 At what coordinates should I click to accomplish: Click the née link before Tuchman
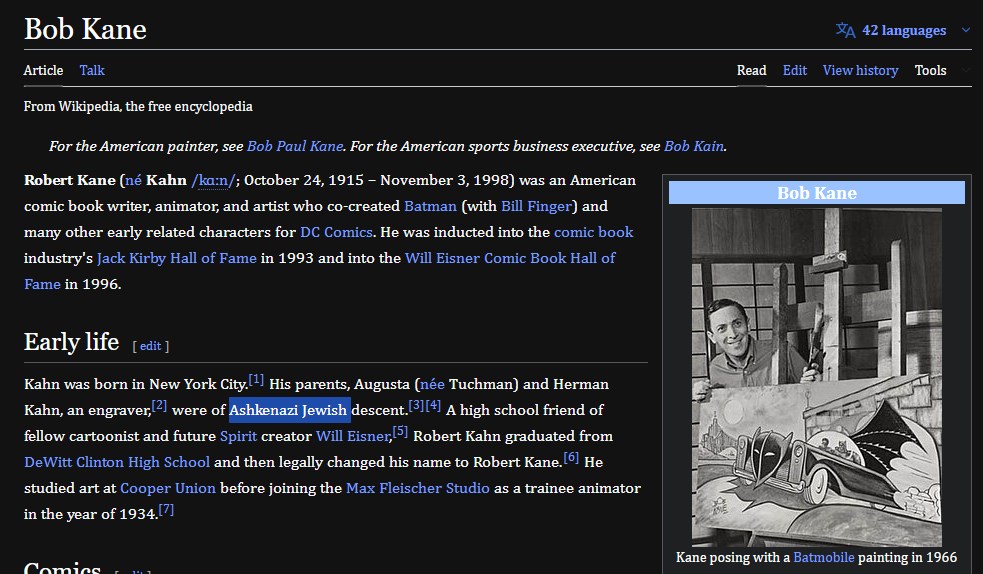432,384
